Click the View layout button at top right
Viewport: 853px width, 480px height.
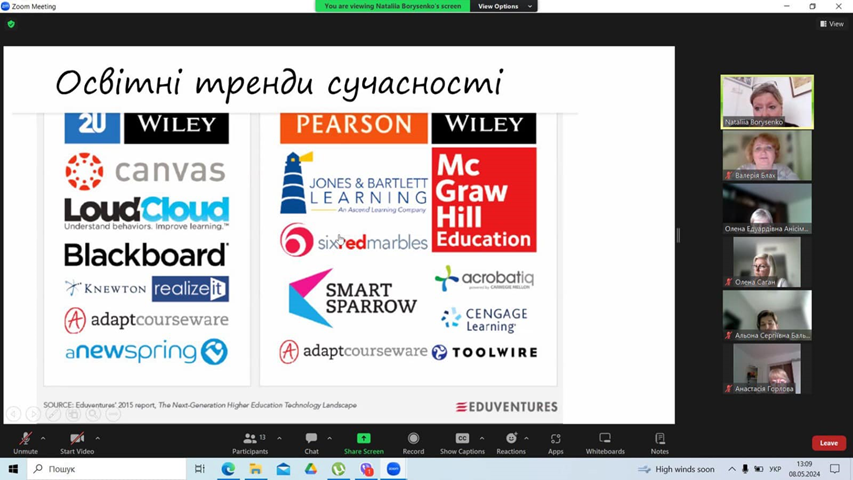click(832, 24)
